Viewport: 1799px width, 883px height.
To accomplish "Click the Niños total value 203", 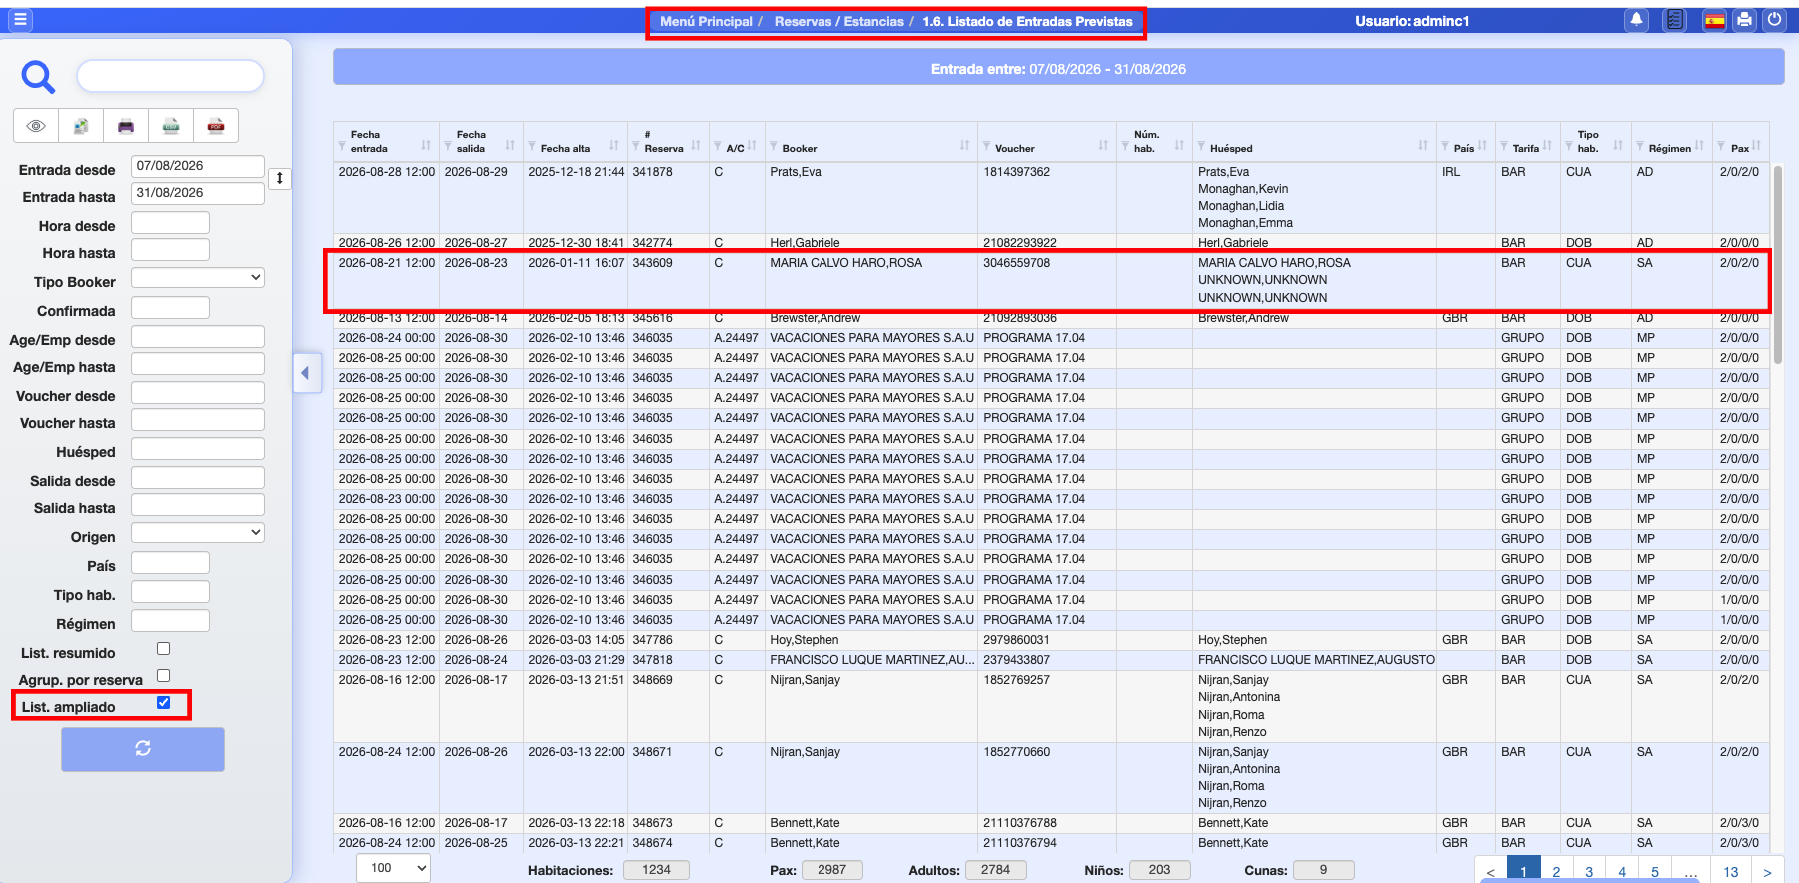I will 1159,870.
